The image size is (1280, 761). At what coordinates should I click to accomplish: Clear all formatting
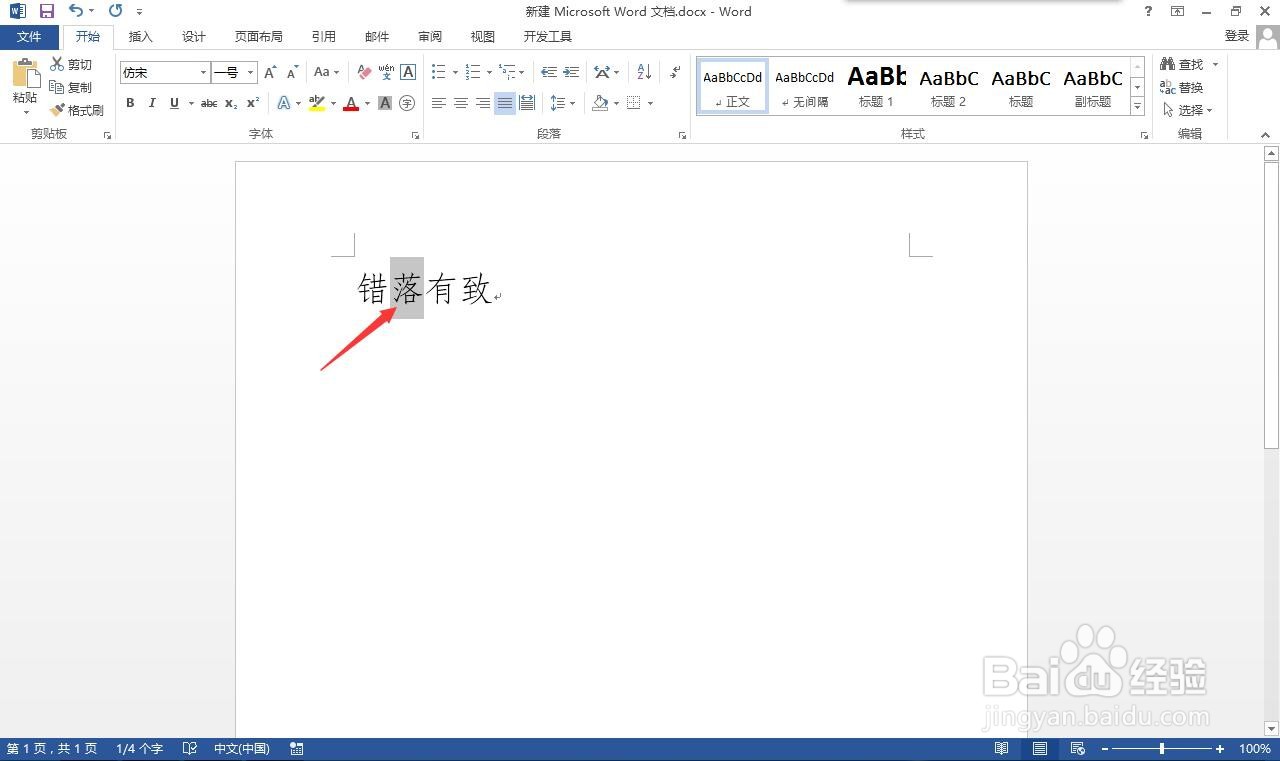364,72
